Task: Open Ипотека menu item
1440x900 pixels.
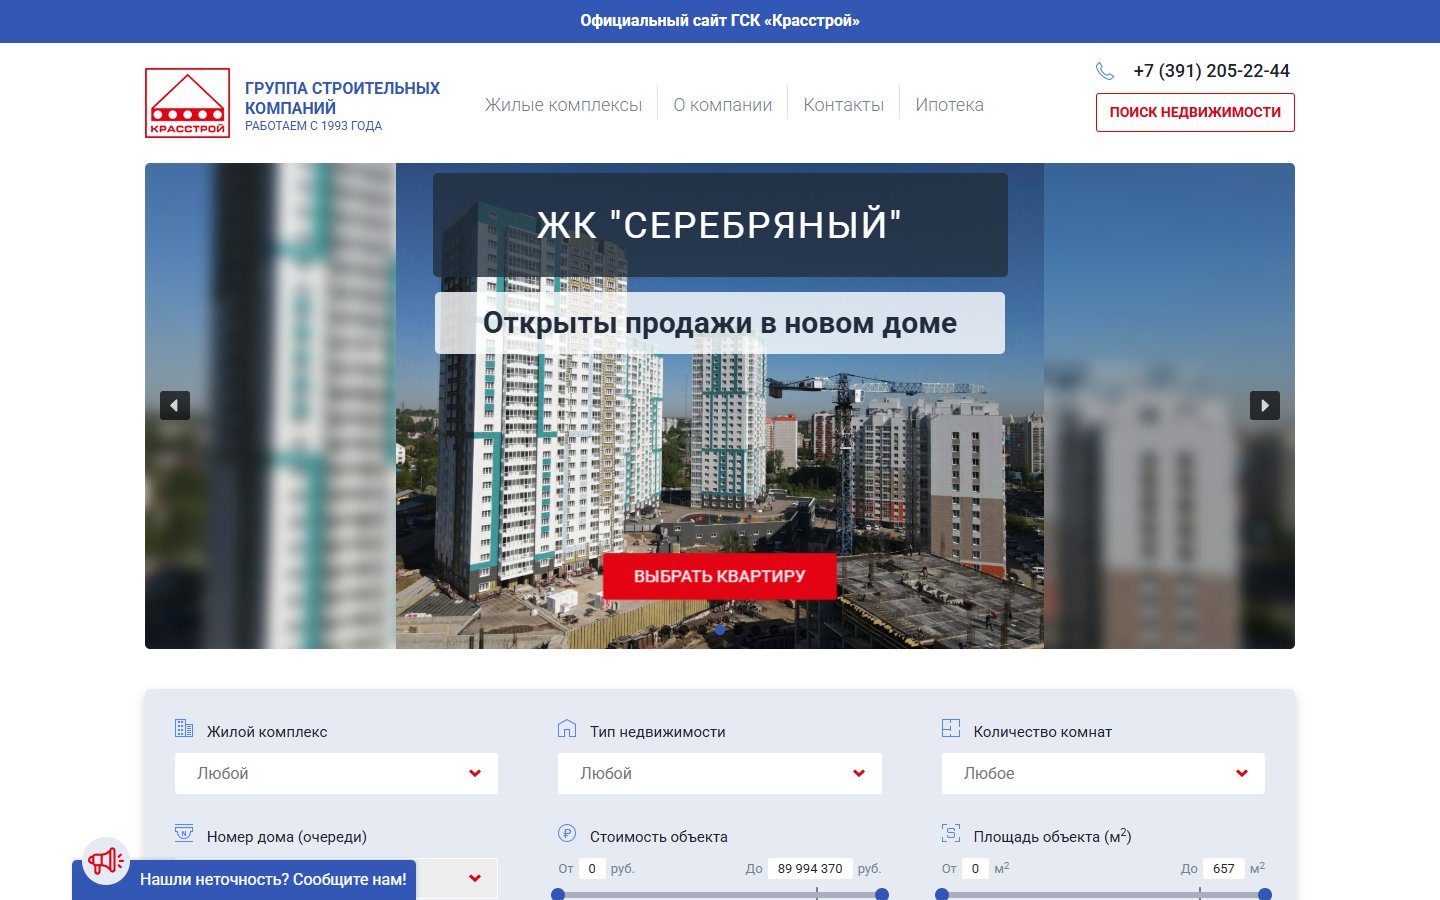Action: pyautogui.click(x=950, y=105)
